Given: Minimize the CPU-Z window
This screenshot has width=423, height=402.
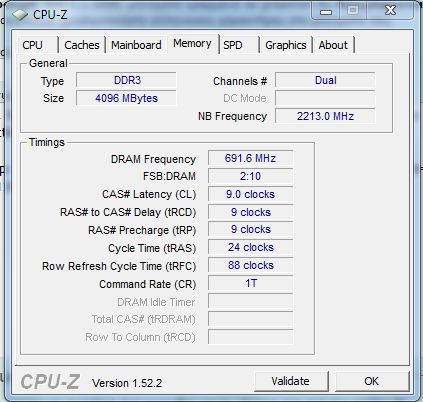Looking at the screenshot, I should point(326,11).
